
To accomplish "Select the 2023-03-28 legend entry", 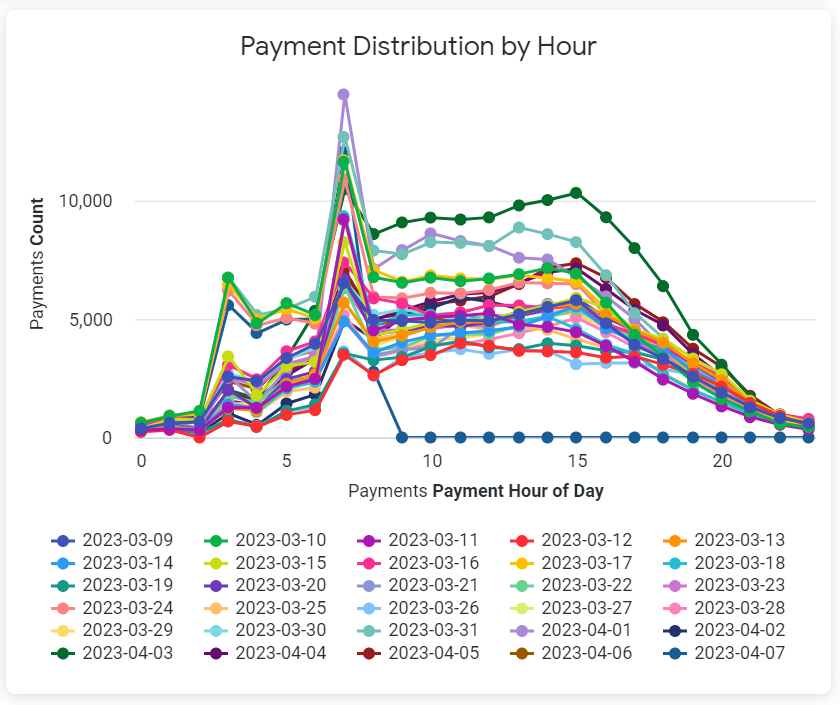I will coord(724,608).
